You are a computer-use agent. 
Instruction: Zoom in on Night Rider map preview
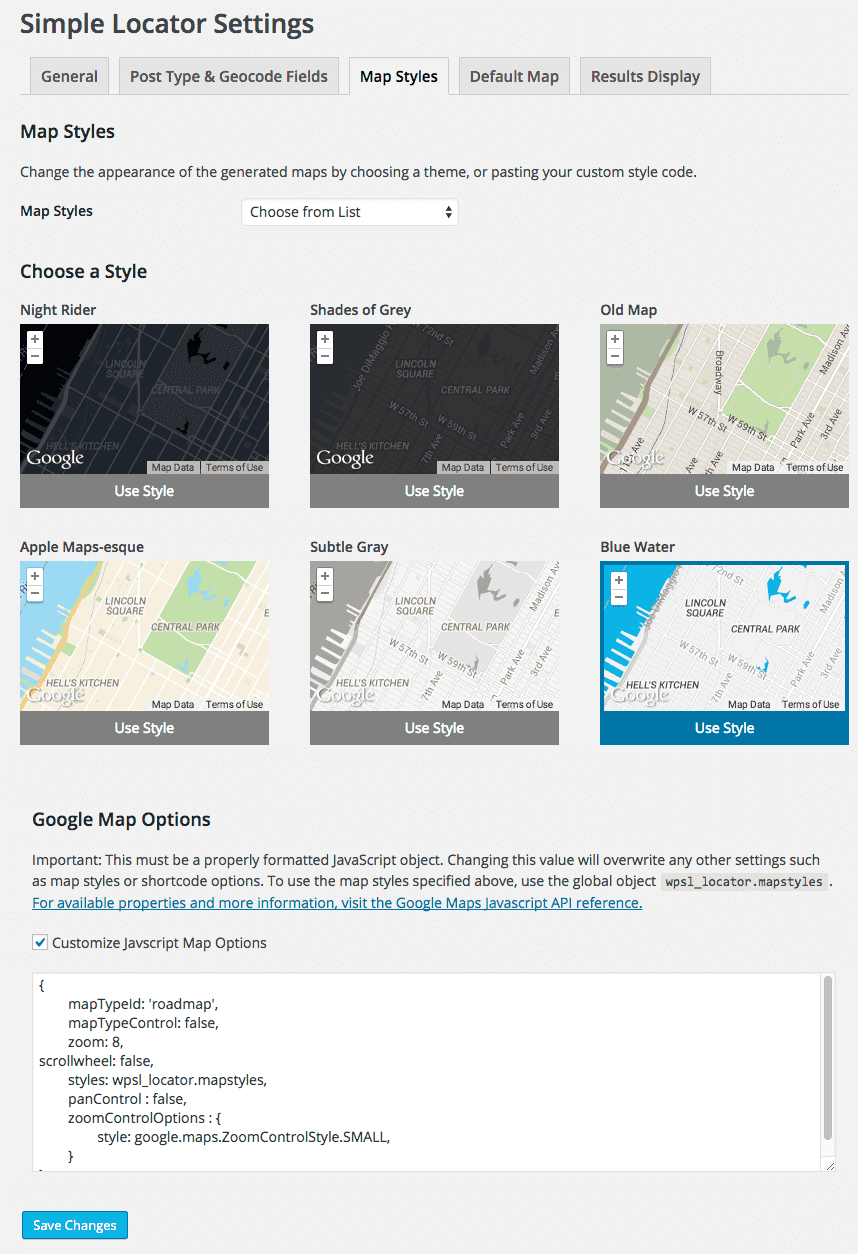(35, 339)
